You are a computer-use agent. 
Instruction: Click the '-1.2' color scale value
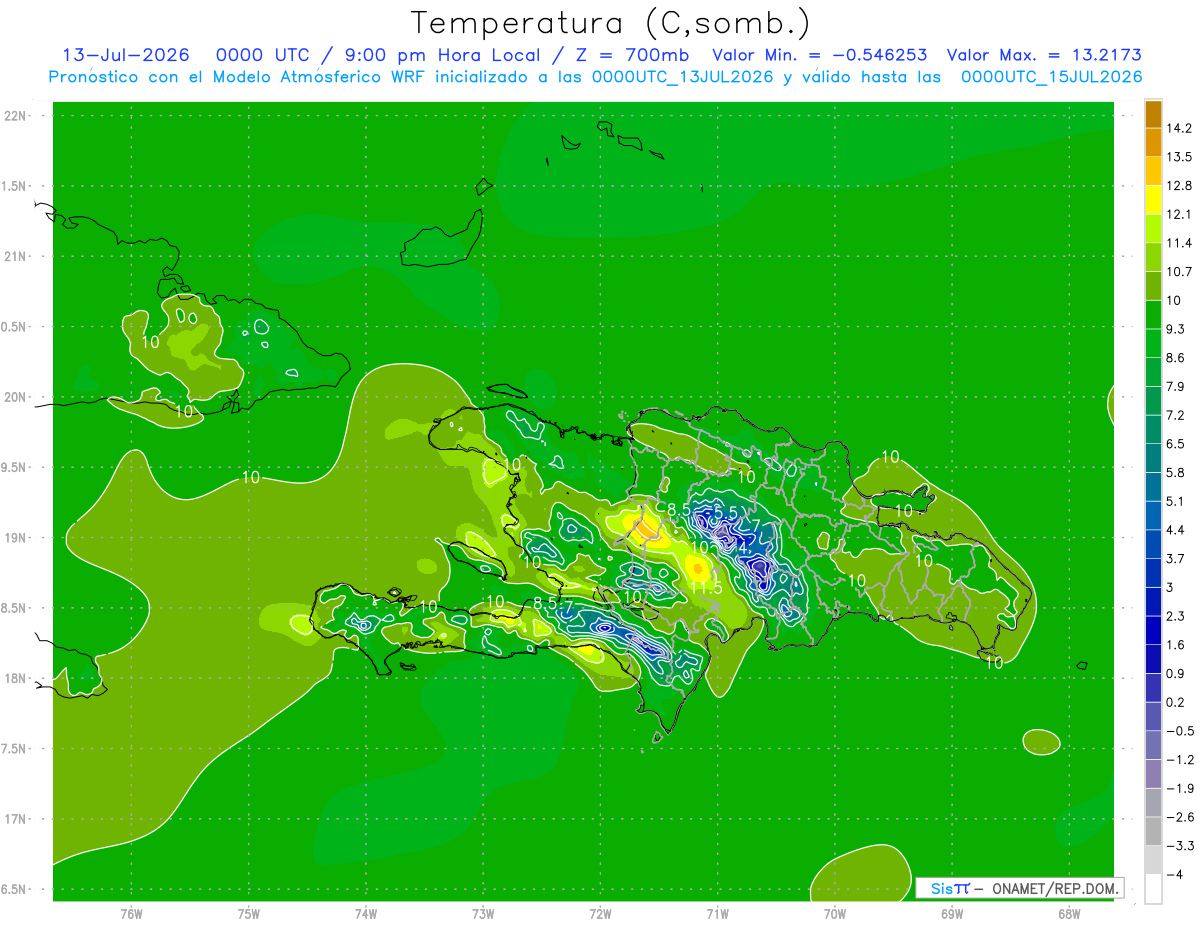(1179, 760)
